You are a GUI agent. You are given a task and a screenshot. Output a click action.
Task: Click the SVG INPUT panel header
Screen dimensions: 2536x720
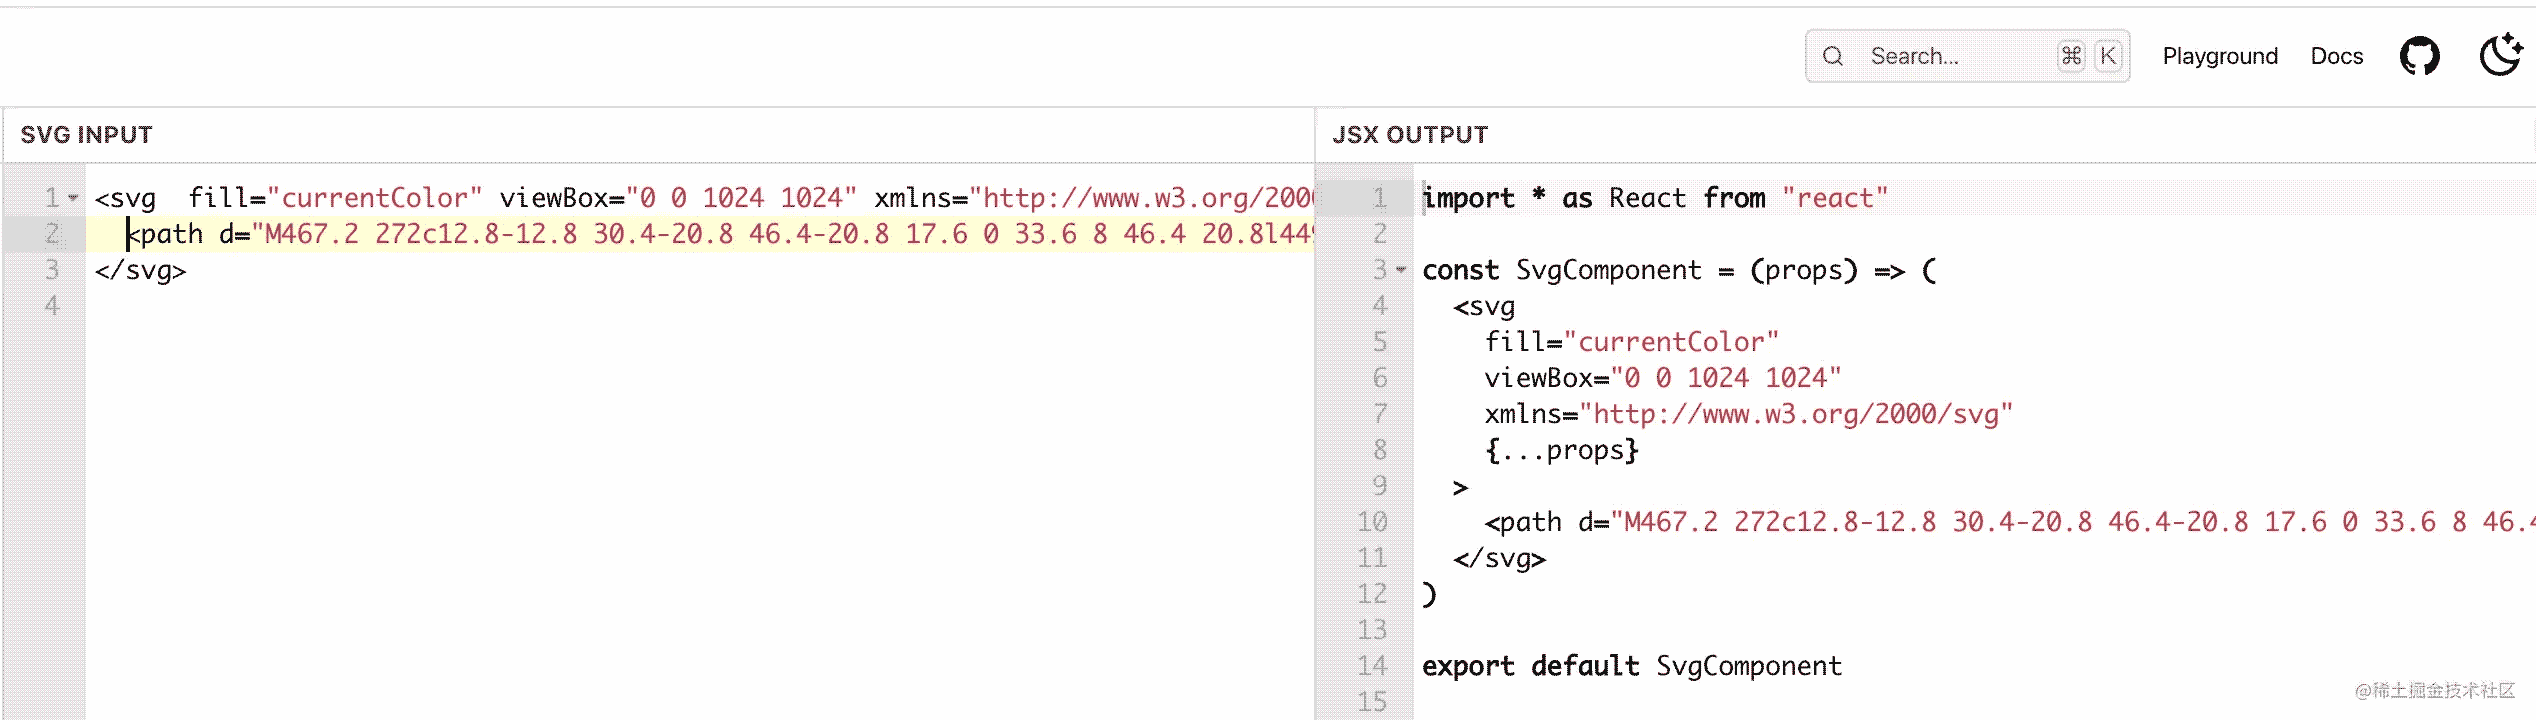point(87,135)
